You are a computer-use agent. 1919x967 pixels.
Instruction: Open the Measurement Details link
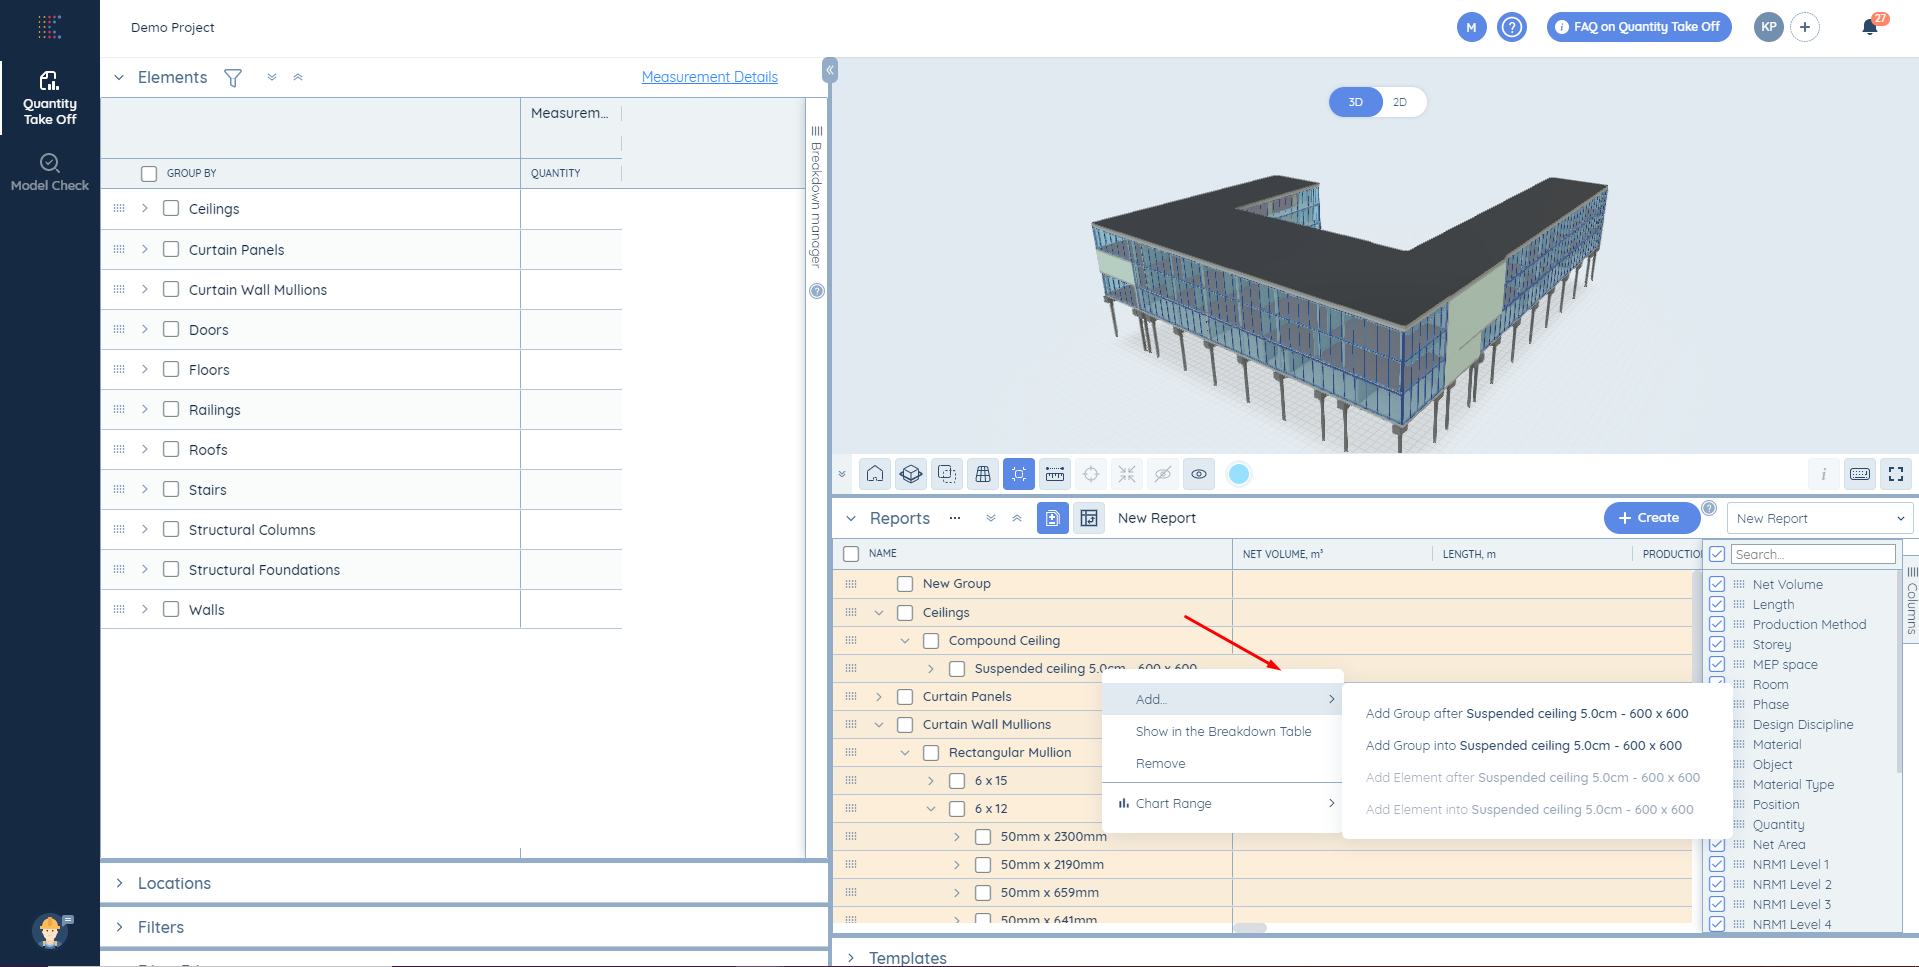(709, 77)
